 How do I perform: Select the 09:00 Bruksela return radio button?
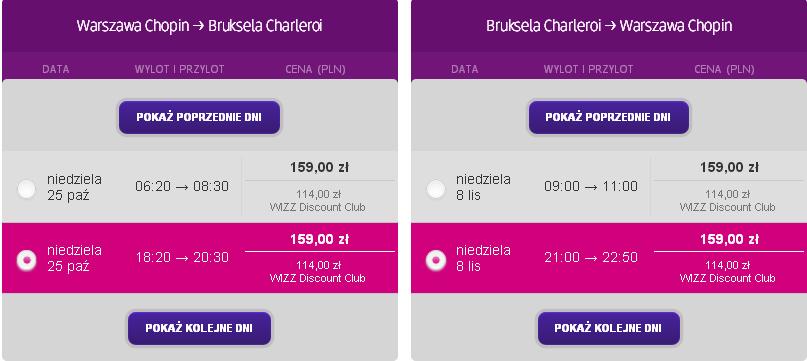435,190
